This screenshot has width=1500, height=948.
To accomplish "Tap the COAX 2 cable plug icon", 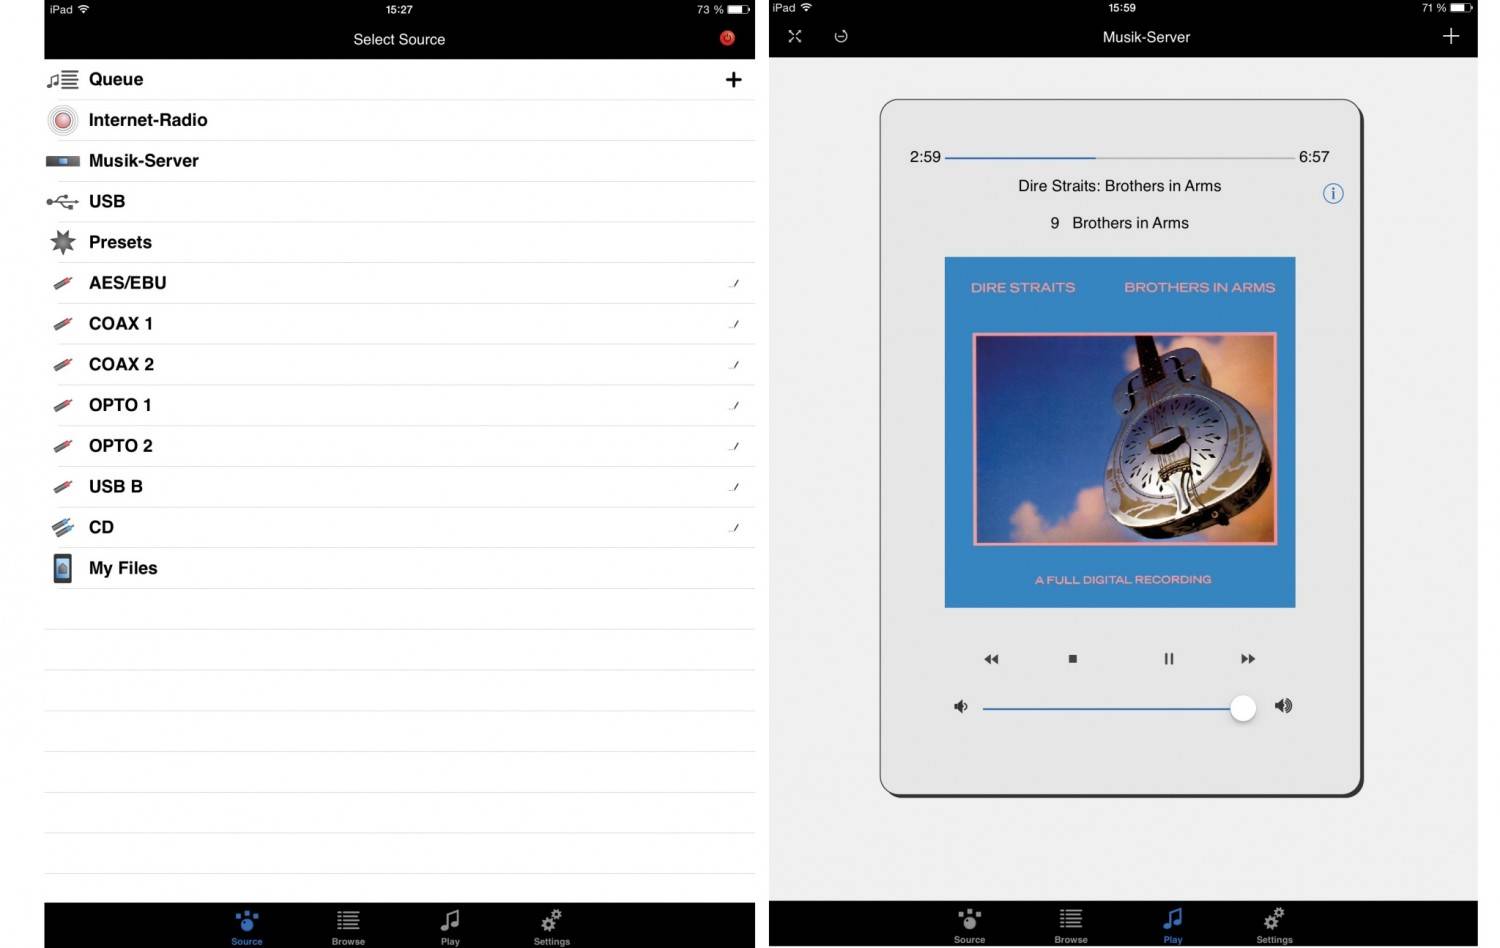I will tap(63, 364).
